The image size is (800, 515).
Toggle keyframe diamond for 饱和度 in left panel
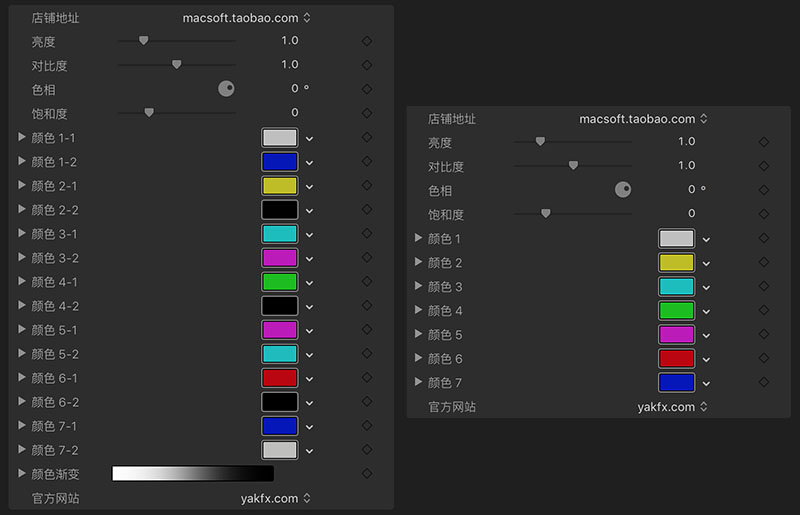(366, 113)
